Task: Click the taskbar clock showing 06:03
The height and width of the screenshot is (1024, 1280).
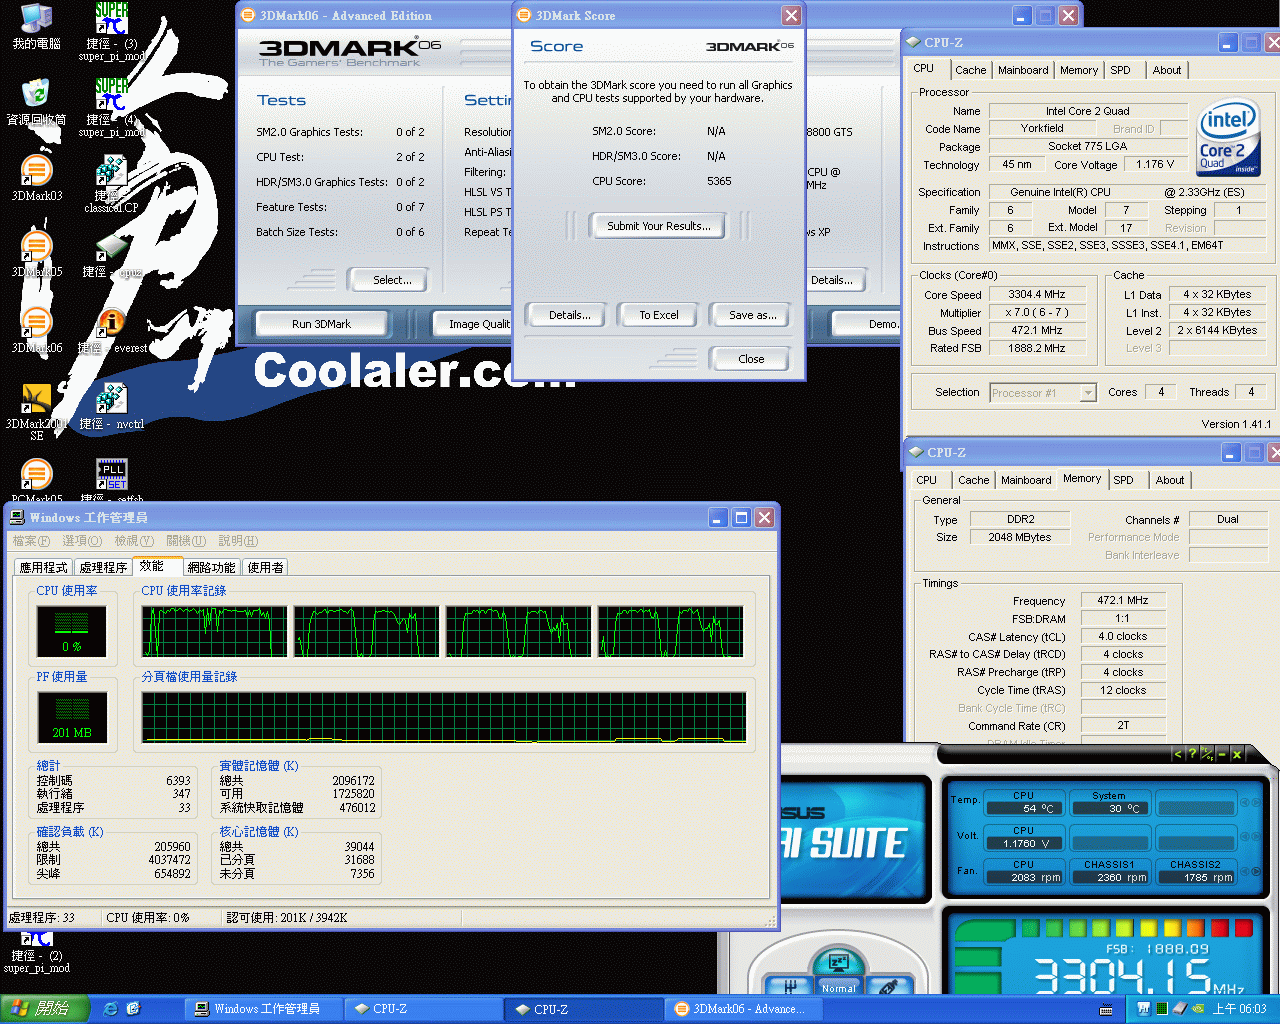Action: point(1238,1009)
